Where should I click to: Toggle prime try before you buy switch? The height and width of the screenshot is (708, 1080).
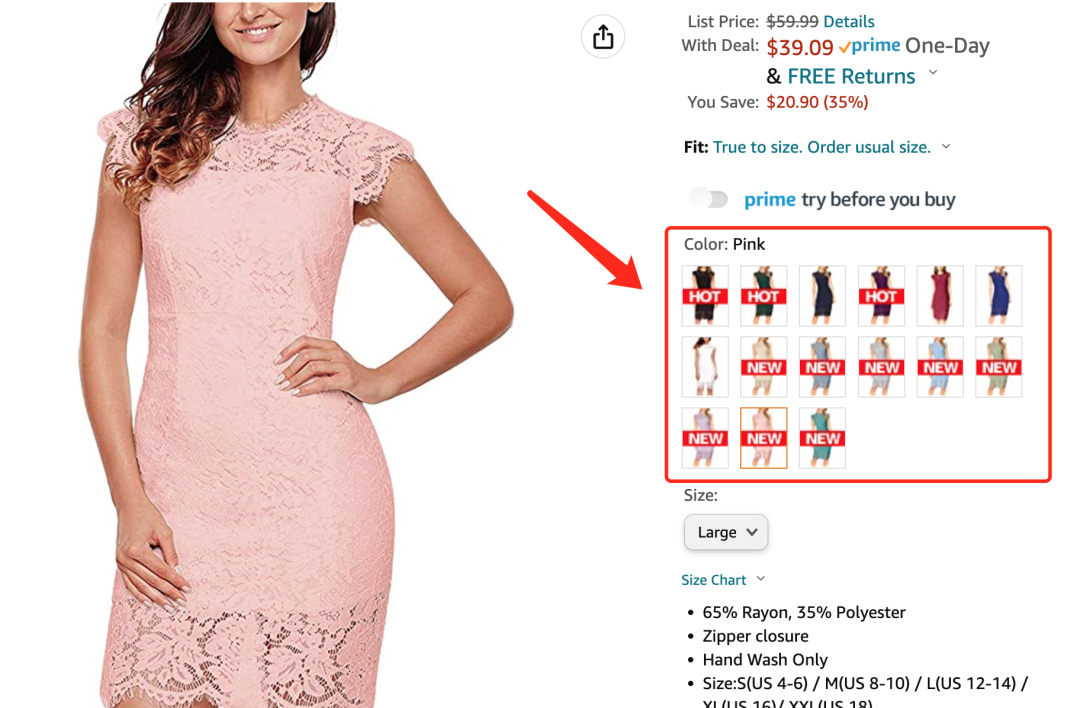[x=709, y=199]
